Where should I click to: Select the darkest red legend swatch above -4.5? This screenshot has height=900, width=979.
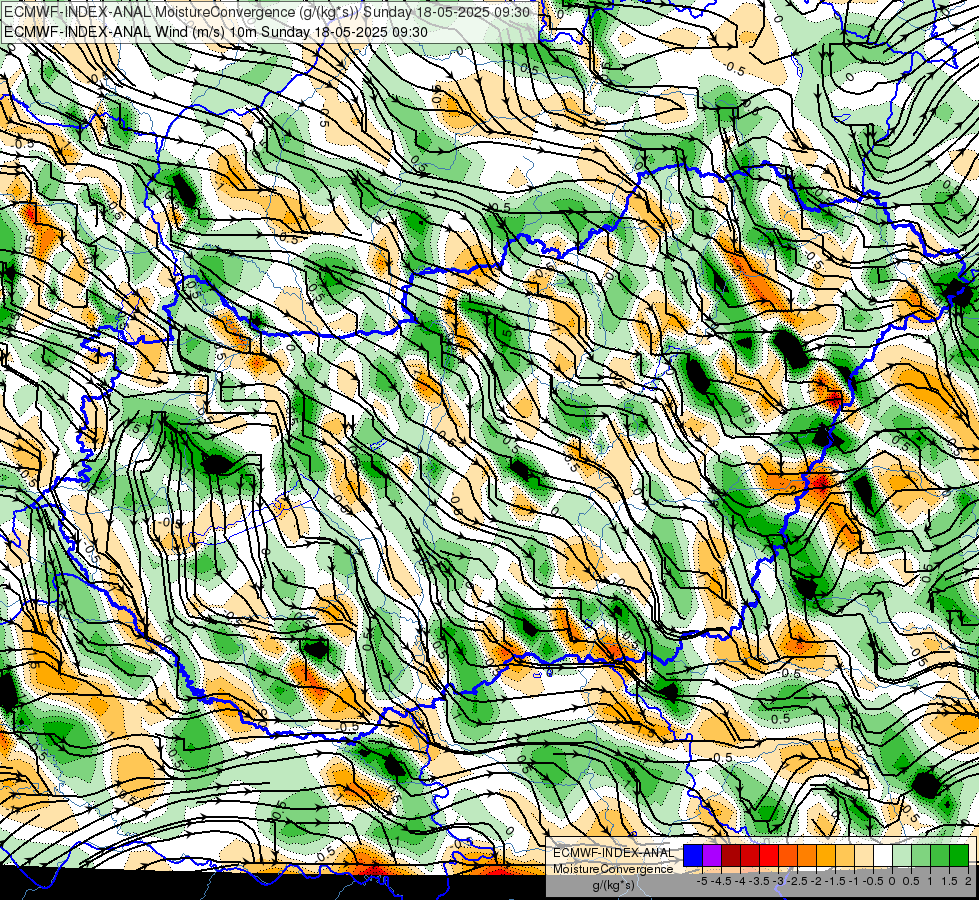(x=731, y=856)
